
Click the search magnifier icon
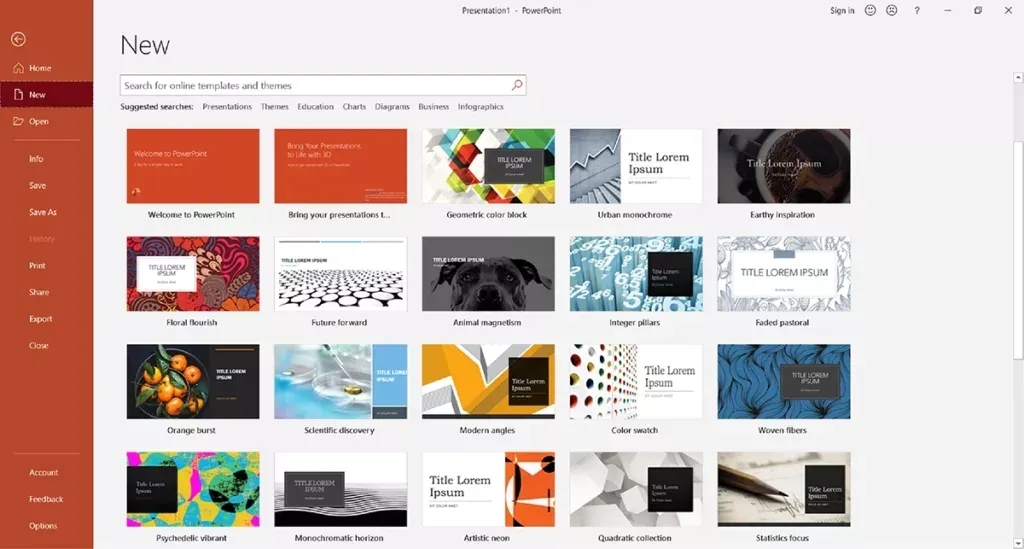[x=517, y=86]
